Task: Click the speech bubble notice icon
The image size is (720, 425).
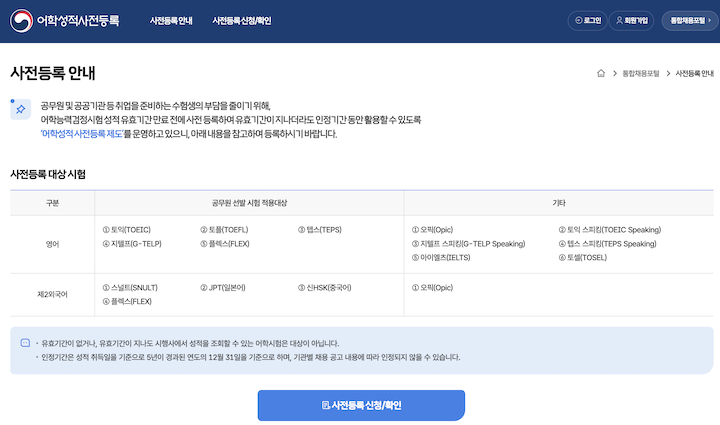Action: point(25,343)
